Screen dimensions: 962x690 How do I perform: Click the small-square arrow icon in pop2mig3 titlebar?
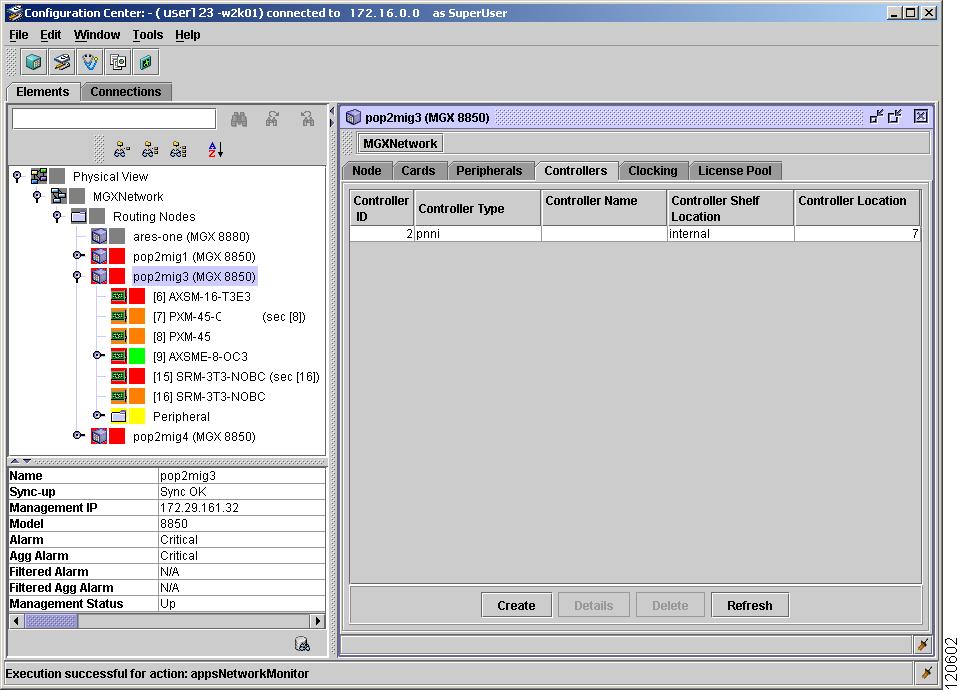coord(877,117)
